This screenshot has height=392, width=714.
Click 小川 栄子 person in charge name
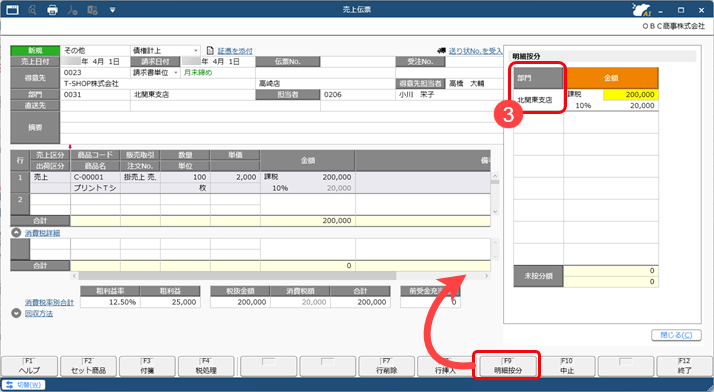pyautogui.click(x=416, y=95)
